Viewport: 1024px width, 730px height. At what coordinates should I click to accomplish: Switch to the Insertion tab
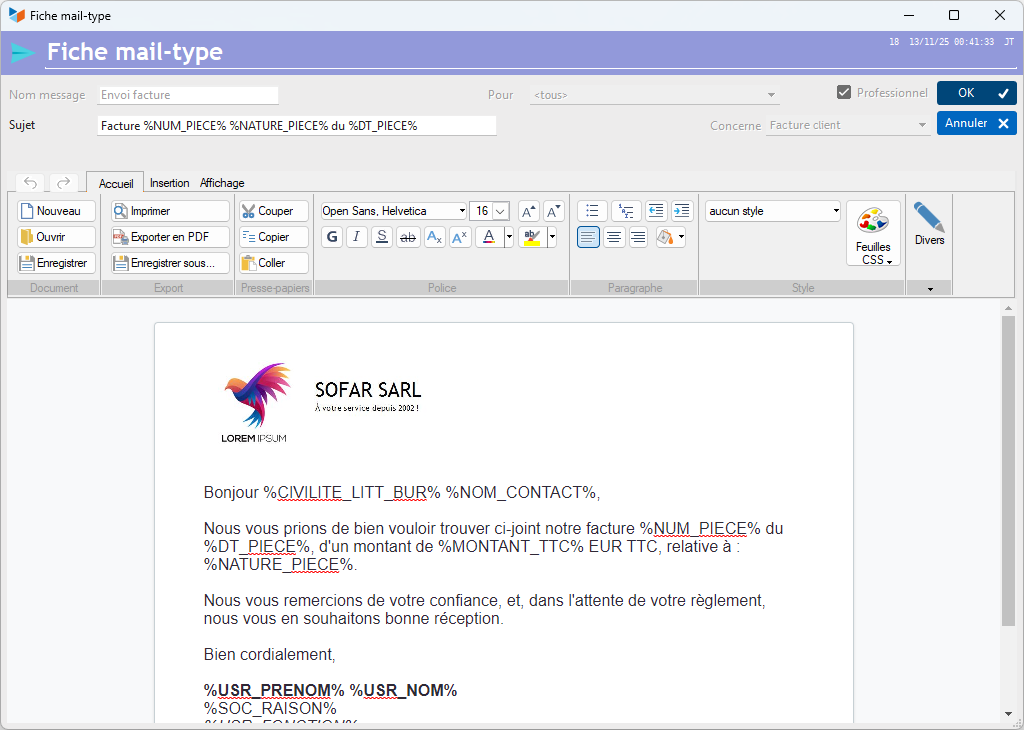point(169,183)
